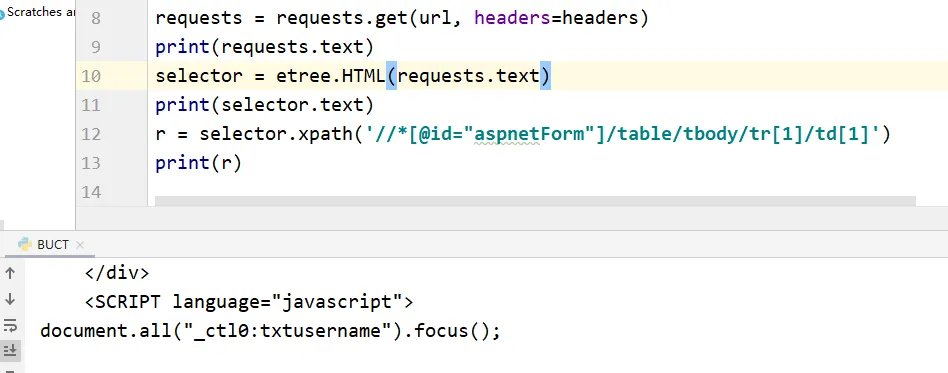Click line number 10 in gutter
Image resolution: width=948 pixels, height=373 pixels.
91,76
